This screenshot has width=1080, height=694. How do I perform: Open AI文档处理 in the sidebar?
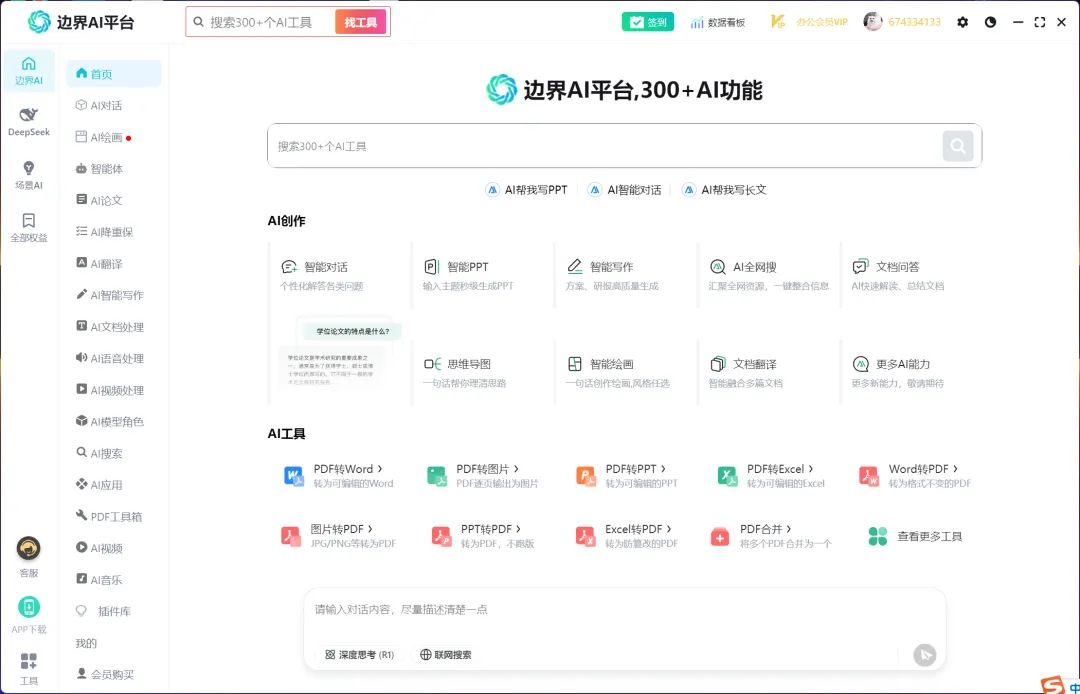pyautogui.click(x=114, y=327)
